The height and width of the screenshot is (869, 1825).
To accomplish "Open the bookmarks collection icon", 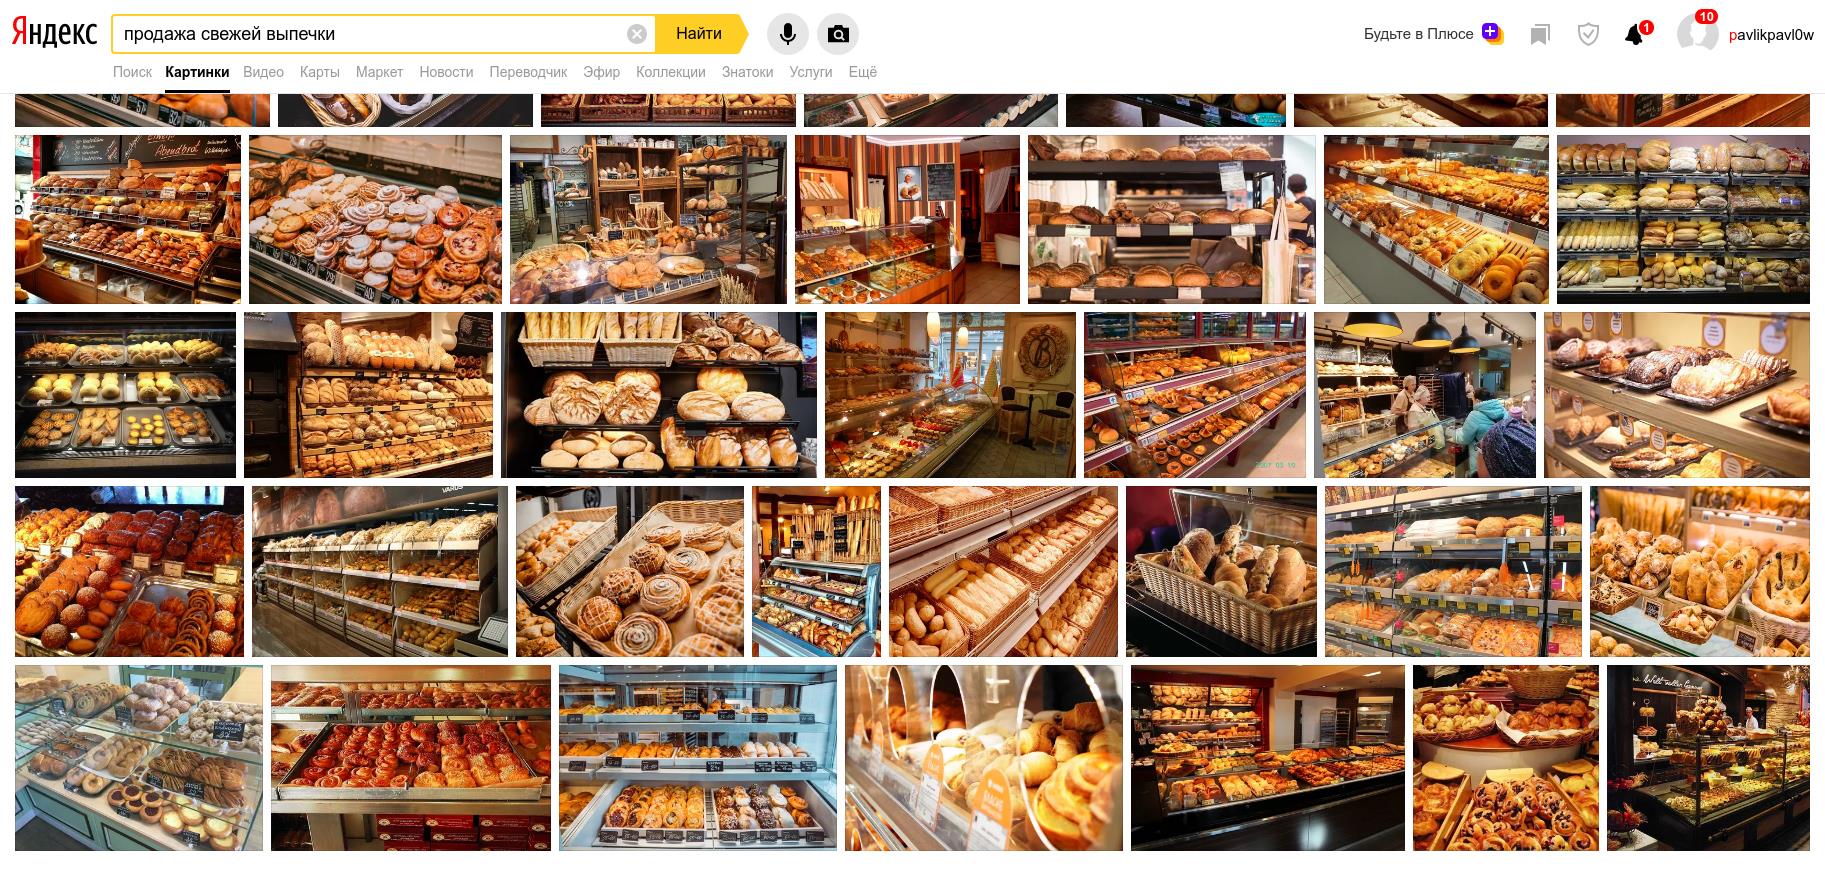I will [1540, 35].
